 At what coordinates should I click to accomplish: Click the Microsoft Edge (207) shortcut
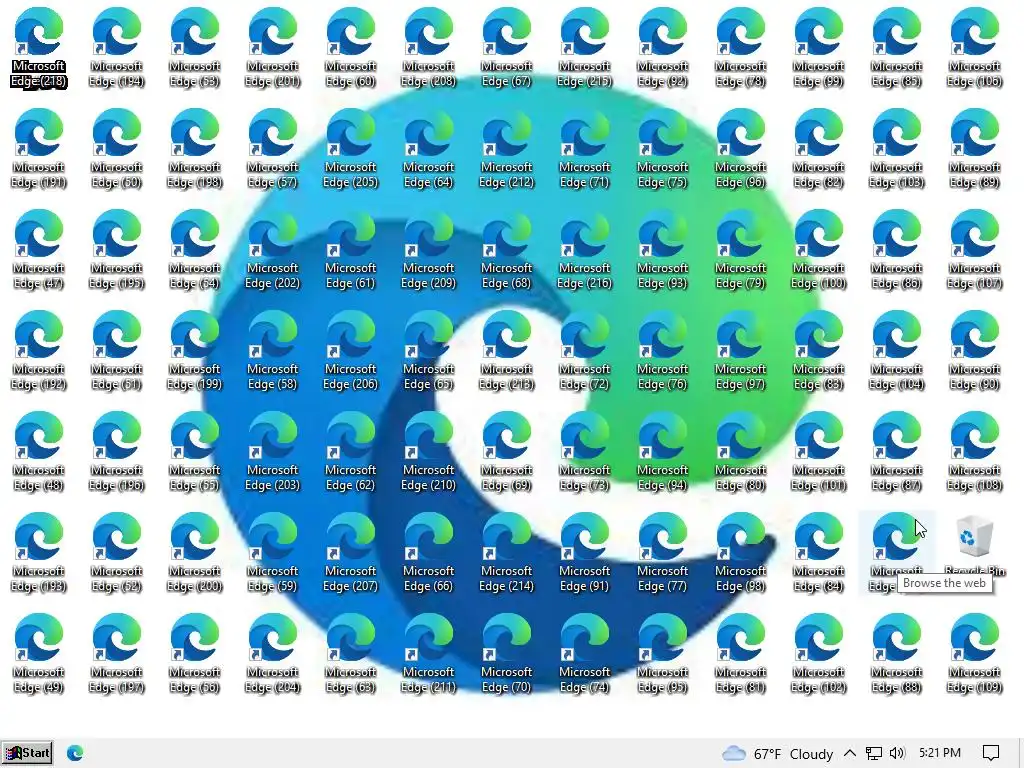coord(351,552)
